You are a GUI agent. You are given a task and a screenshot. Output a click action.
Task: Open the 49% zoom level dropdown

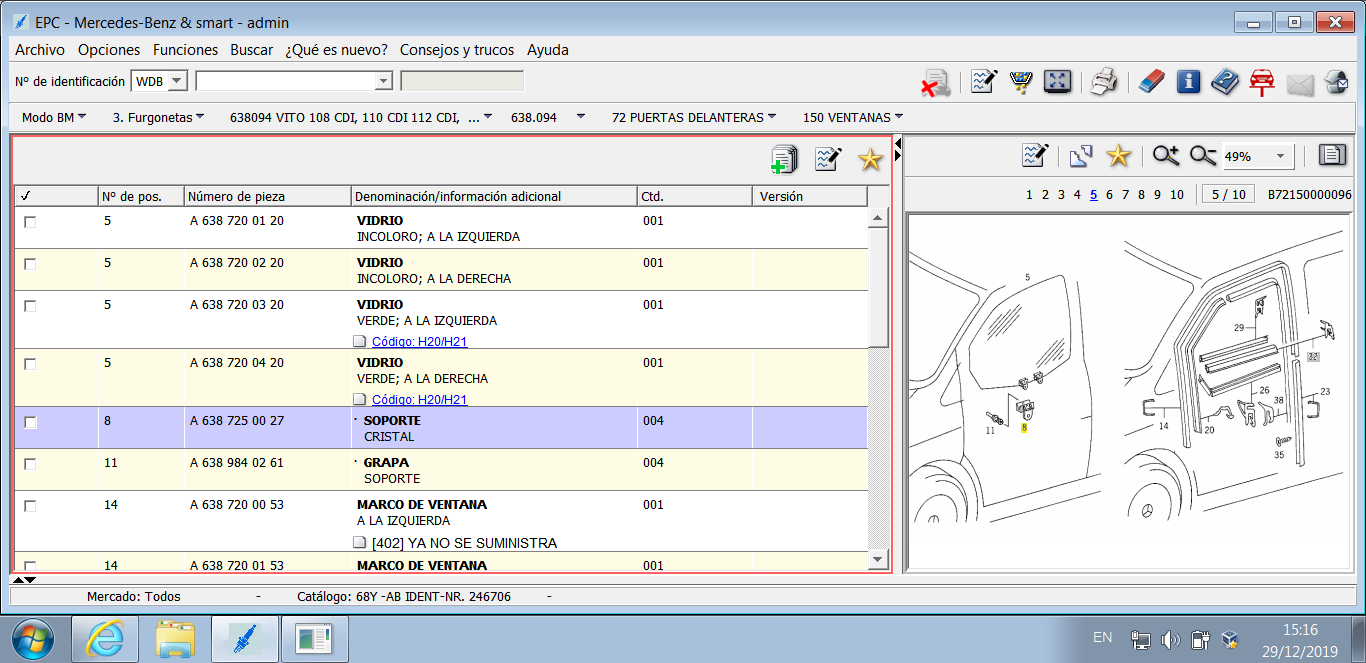point(1282,156)
